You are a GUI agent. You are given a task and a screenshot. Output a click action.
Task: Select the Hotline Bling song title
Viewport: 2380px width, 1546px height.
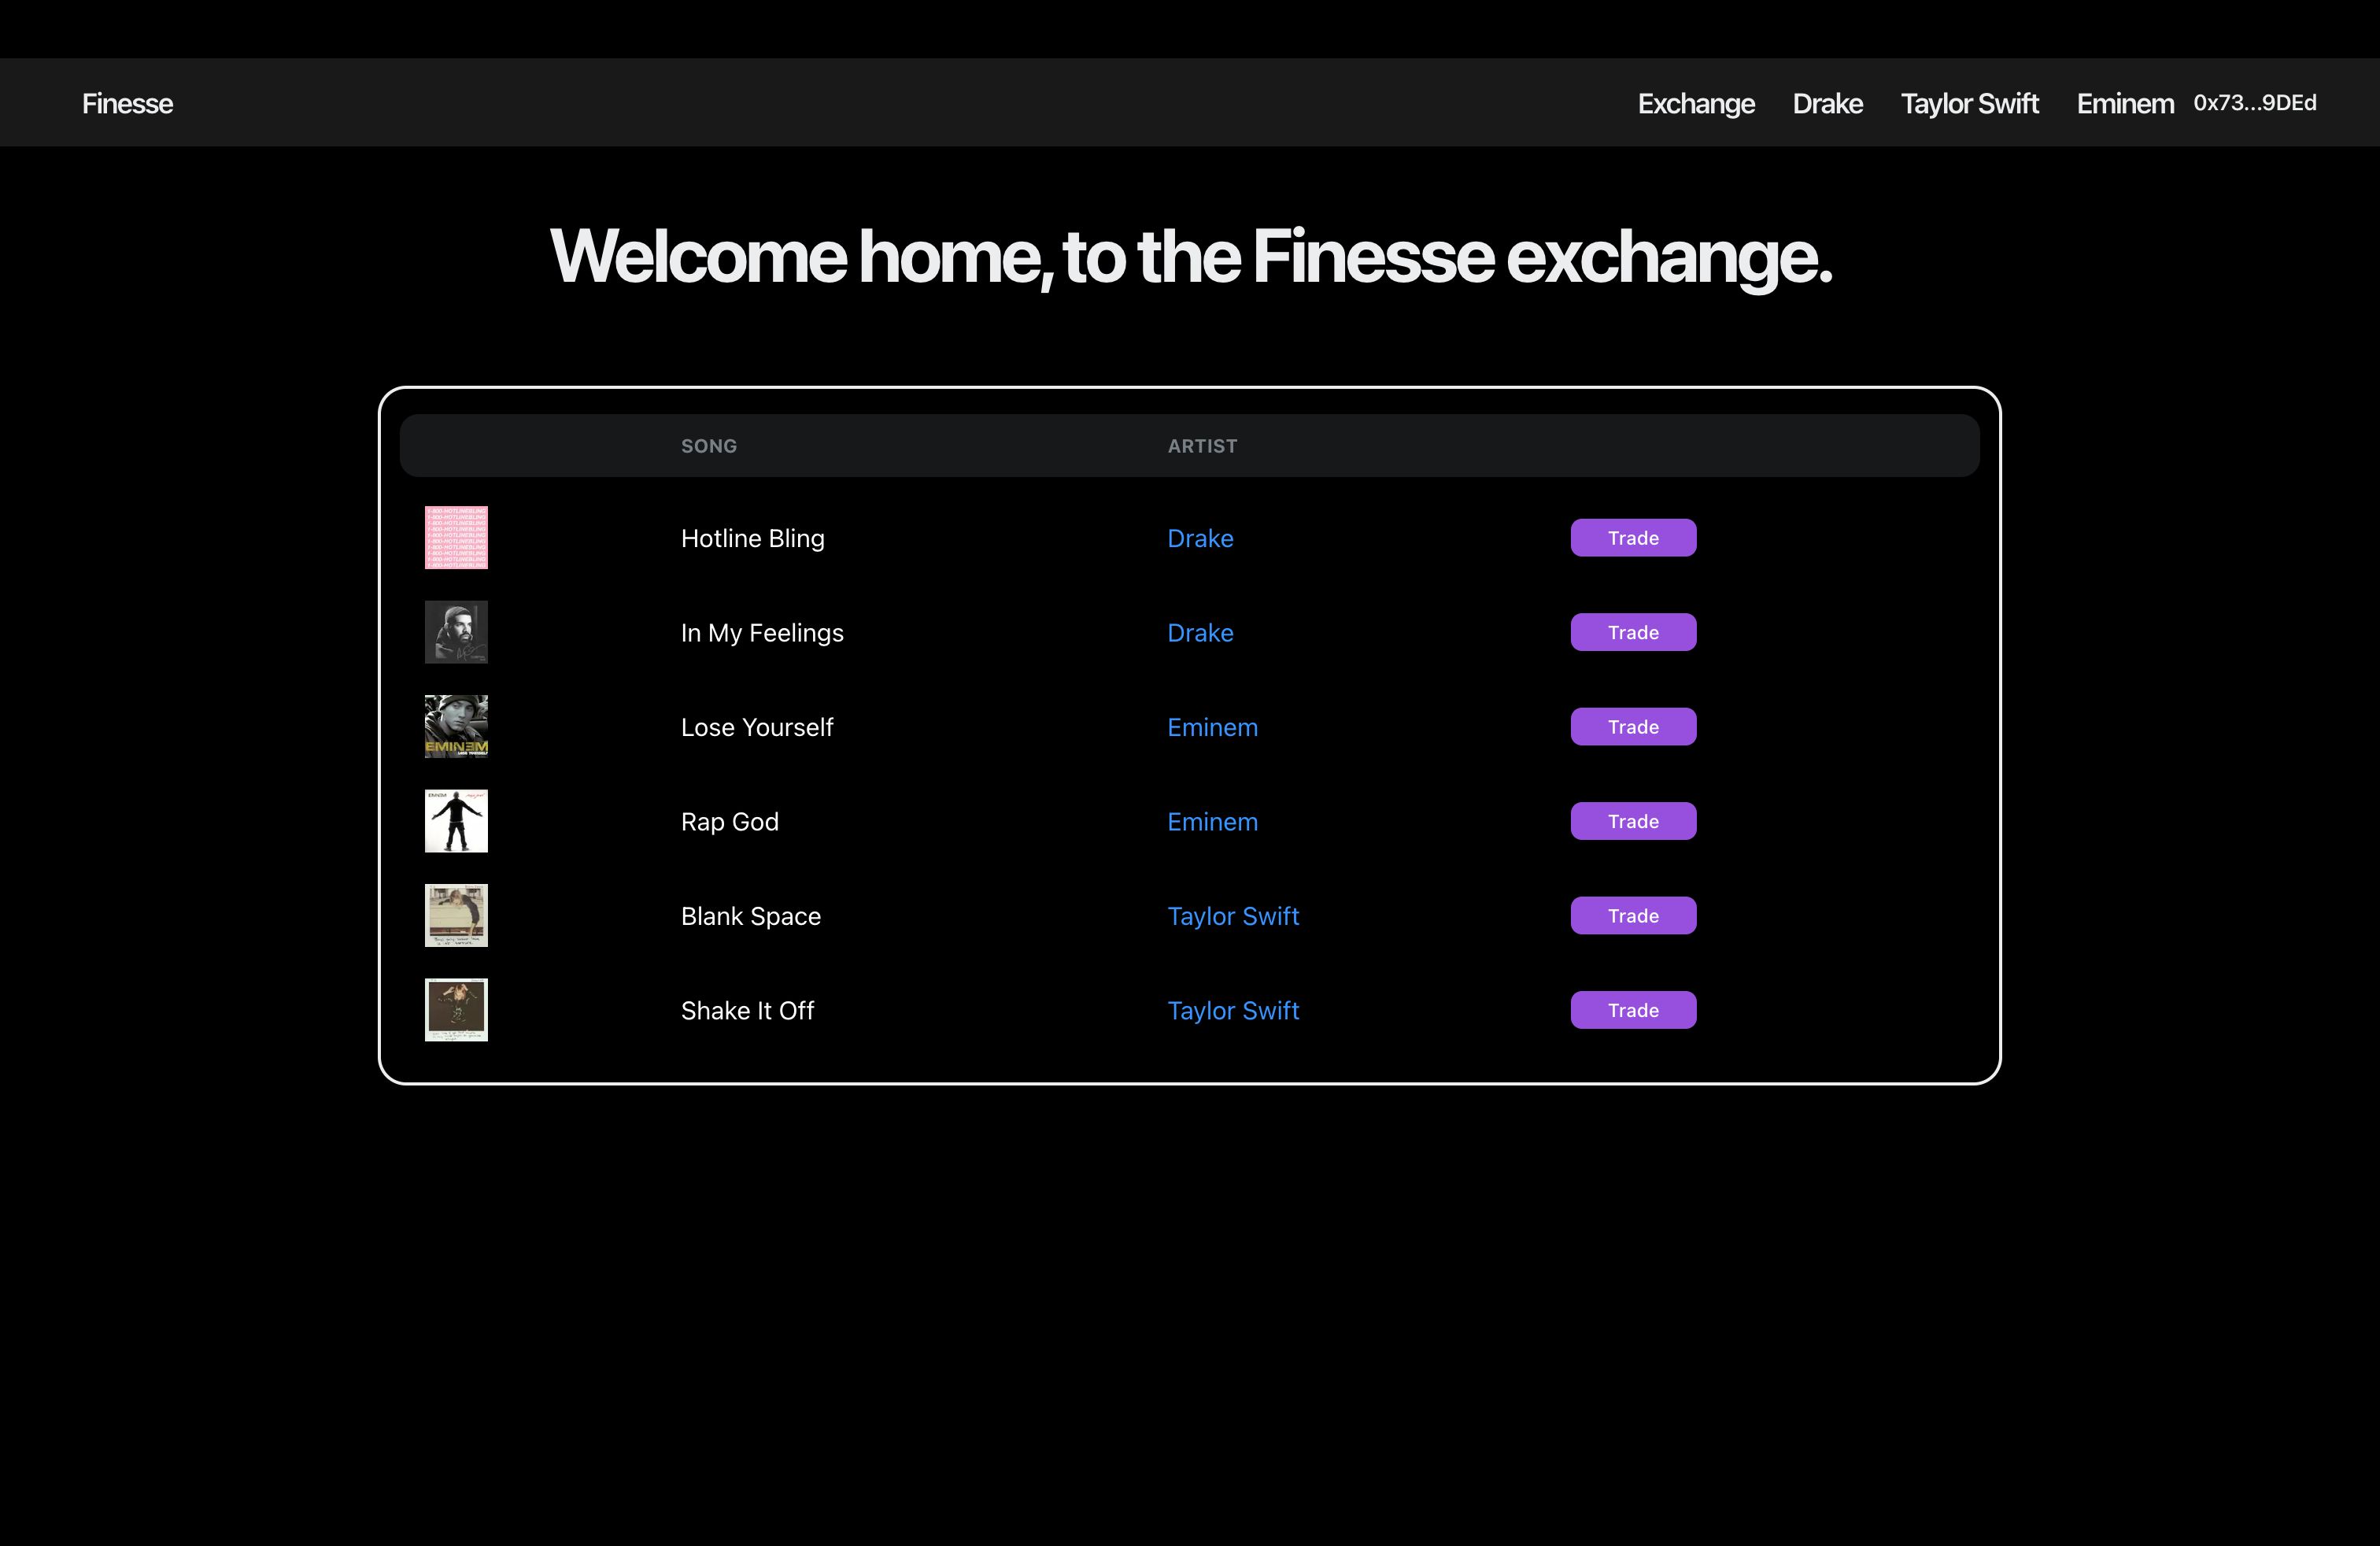tap(752, 538)
